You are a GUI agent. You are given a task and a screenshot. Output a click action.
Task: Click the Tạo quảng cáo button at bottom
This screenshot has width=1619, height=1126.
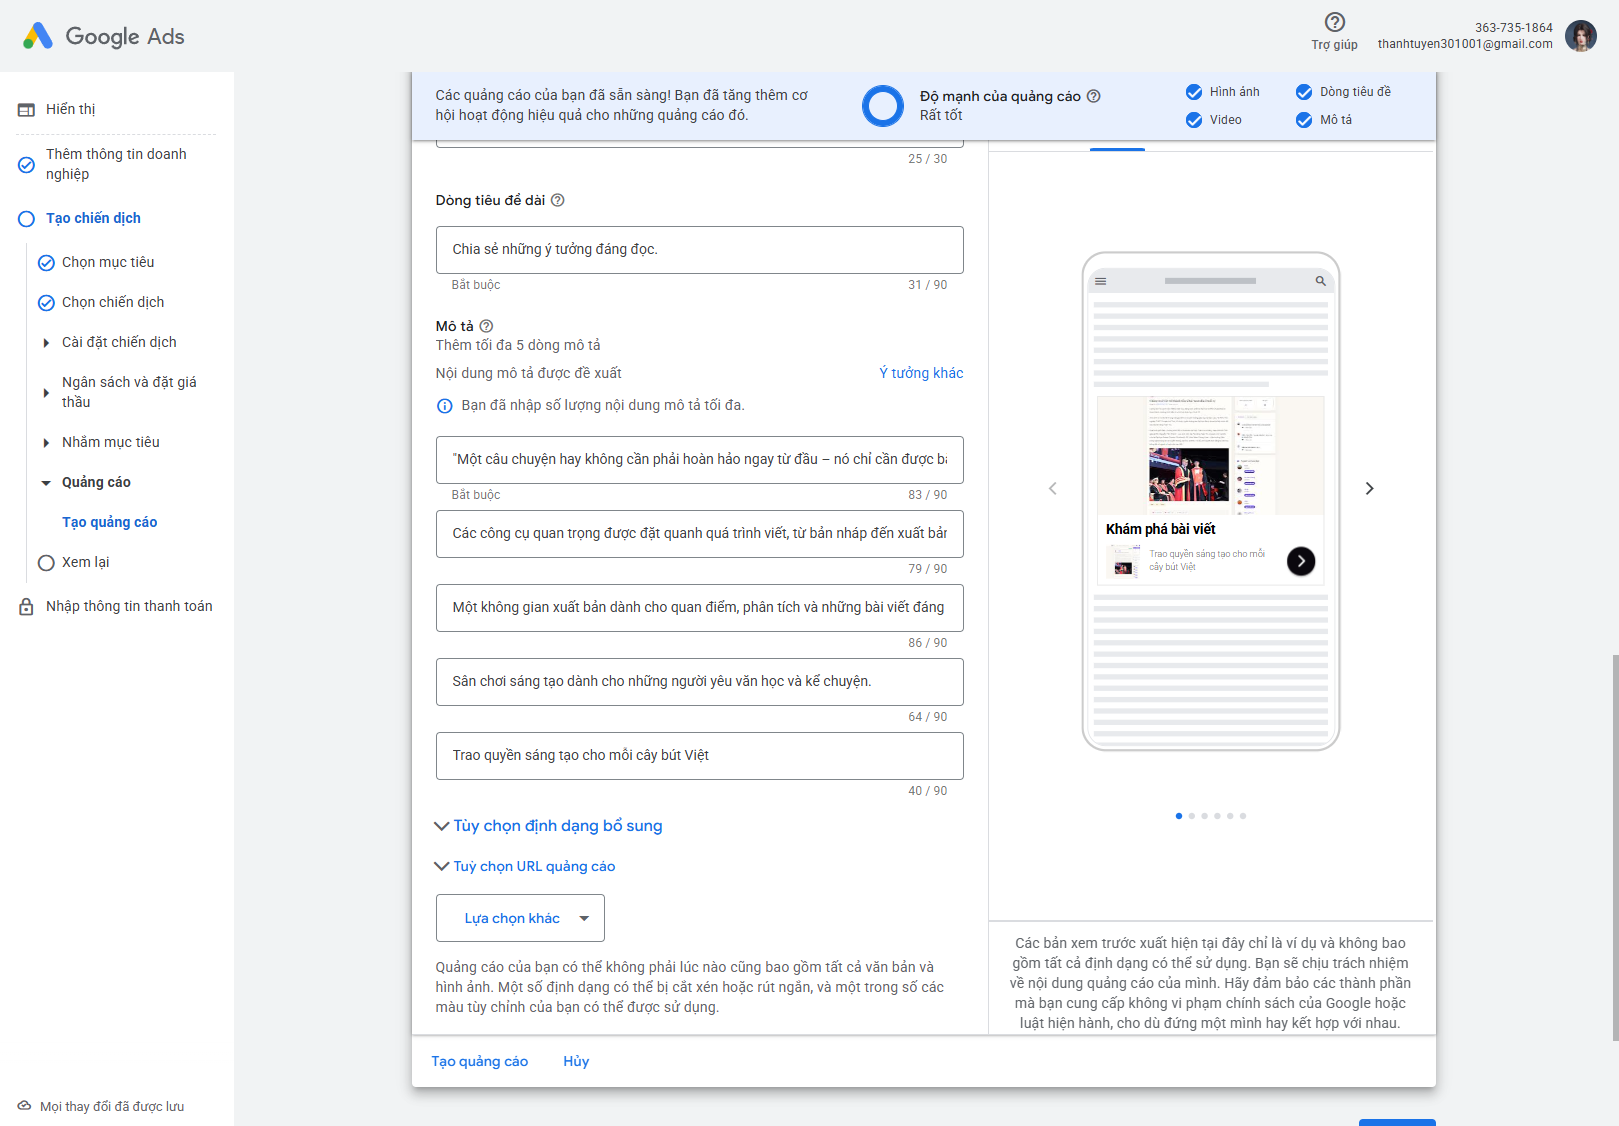tap(480, 1061)
